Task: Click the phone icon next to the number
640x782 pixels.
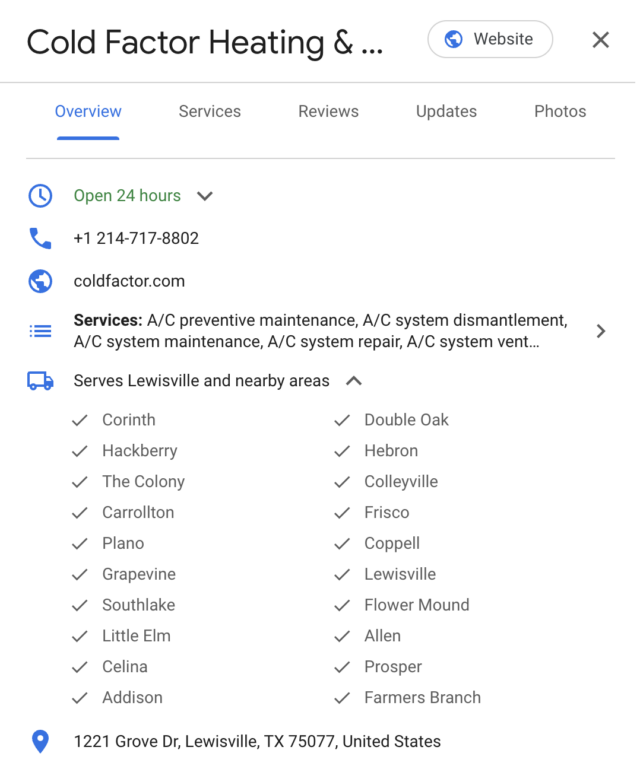Action: [40, 239]
